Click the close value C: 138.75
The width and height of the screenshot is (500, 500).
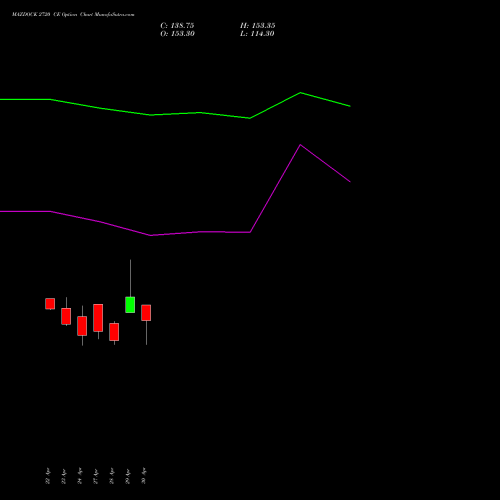tap(177, 26)
